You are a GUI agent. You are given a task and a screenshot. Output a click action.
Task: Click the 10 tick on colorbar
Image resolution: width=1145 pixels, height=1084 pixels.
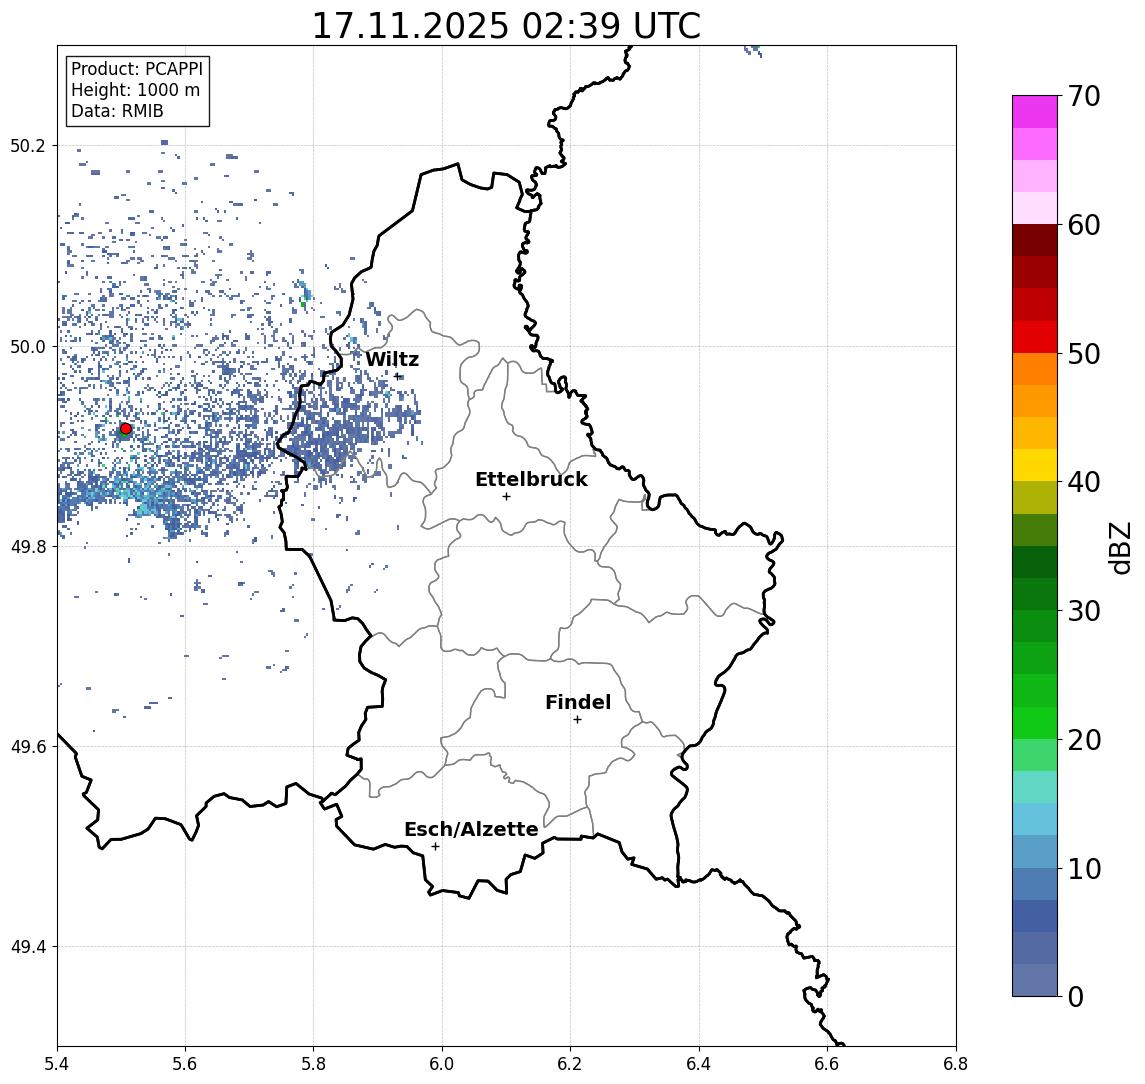tap(1084, 868)
